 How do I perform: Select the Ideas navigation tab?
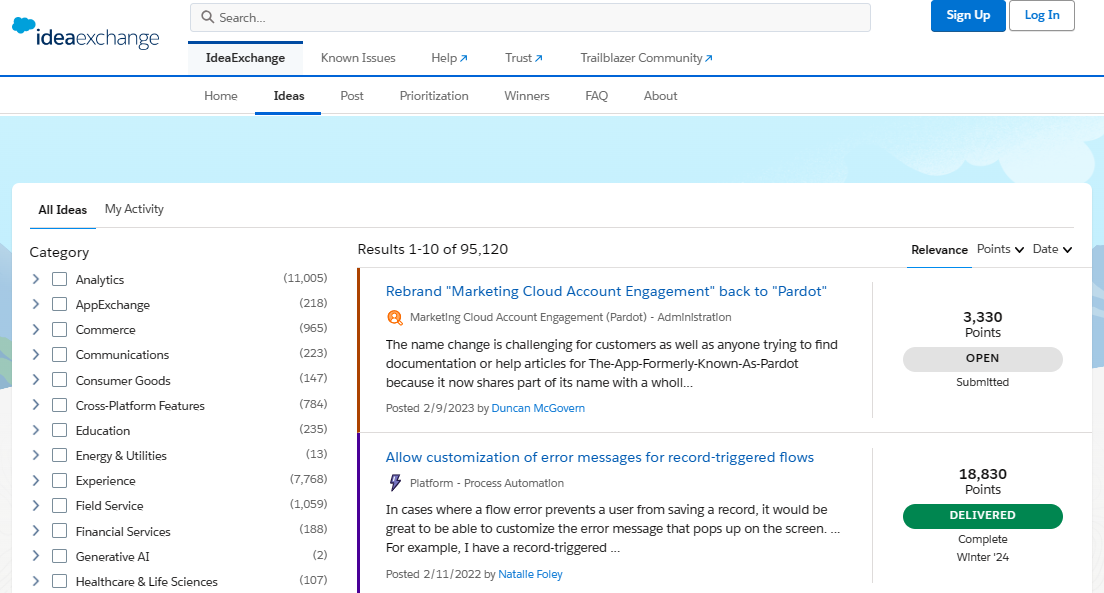[289, 96]
